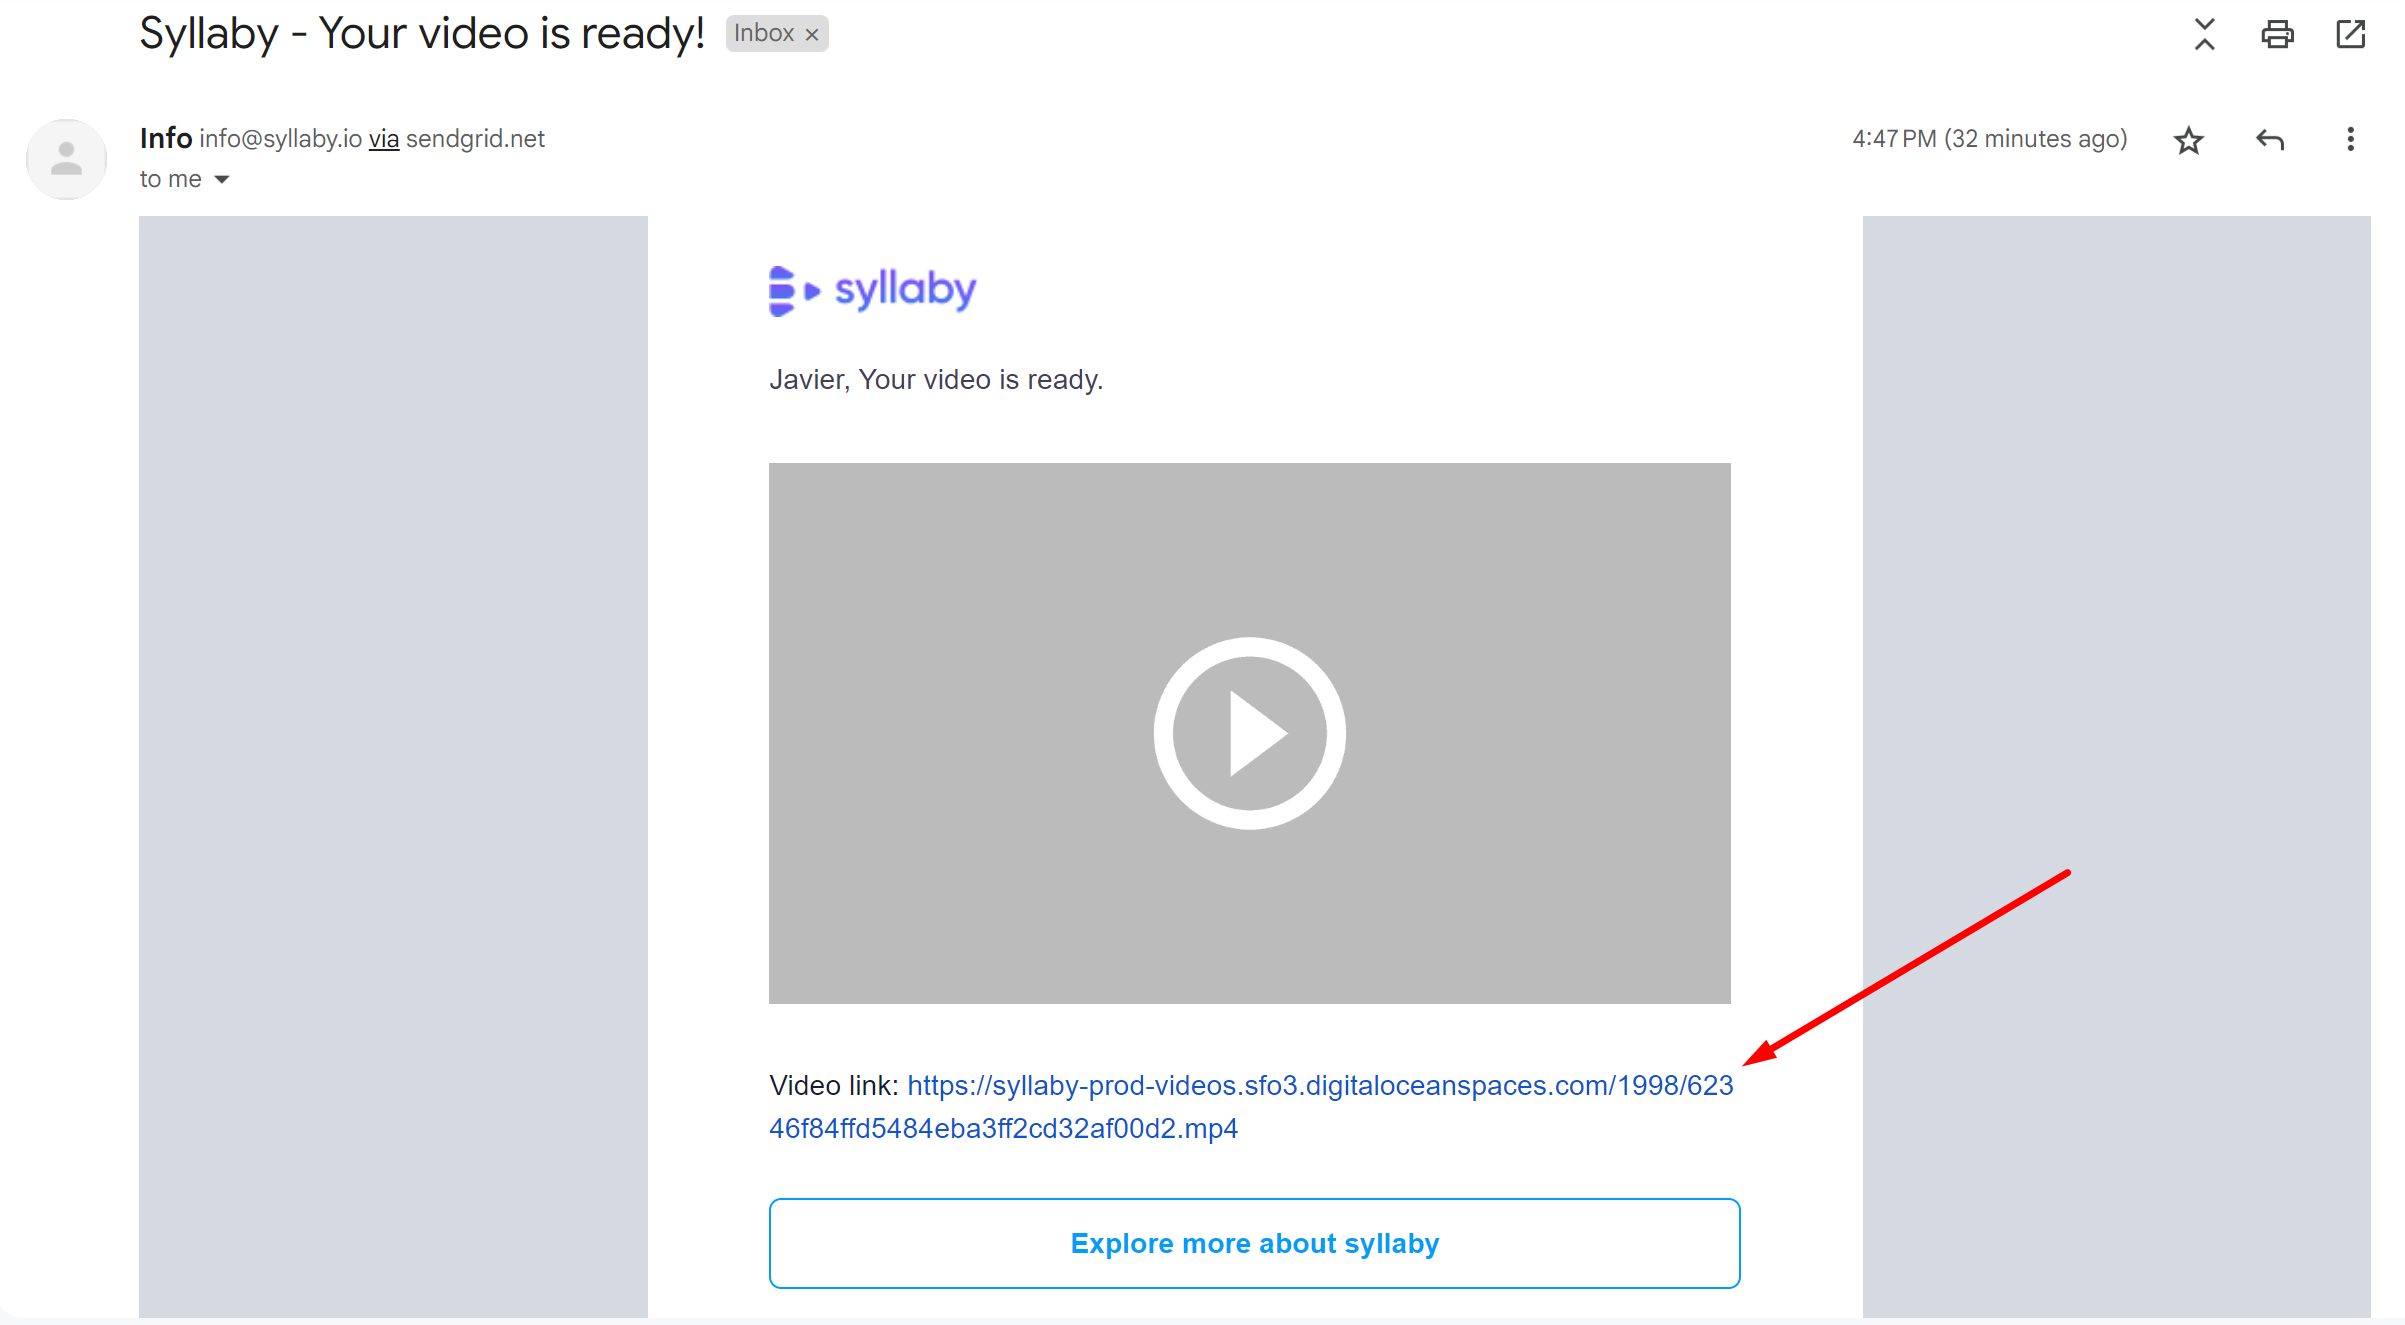
Task: Click the underlined 'via' link
Action: click(384, 139)
